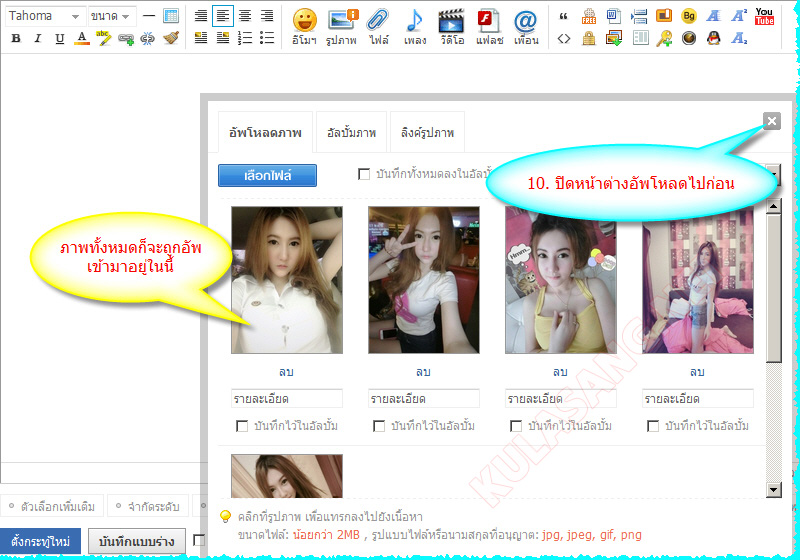Insert a hyperlink with chain icon
This screenshot has width=800, height=560.
[x=126, y=38]
